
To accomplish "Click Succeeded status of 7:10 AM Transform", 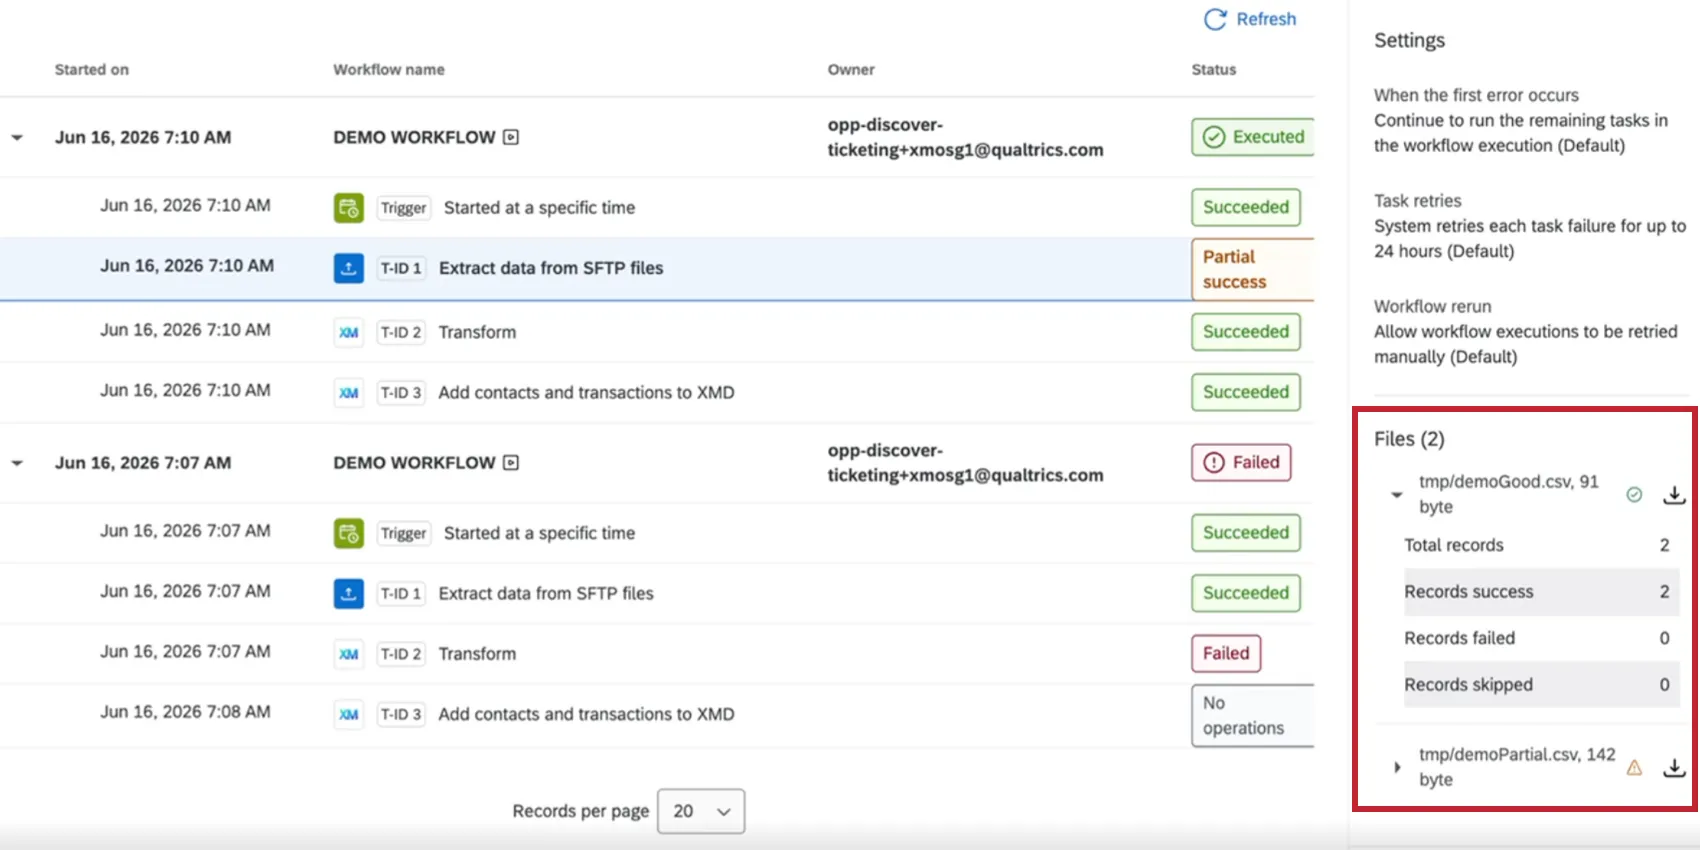I will [x=1246, y=331].
